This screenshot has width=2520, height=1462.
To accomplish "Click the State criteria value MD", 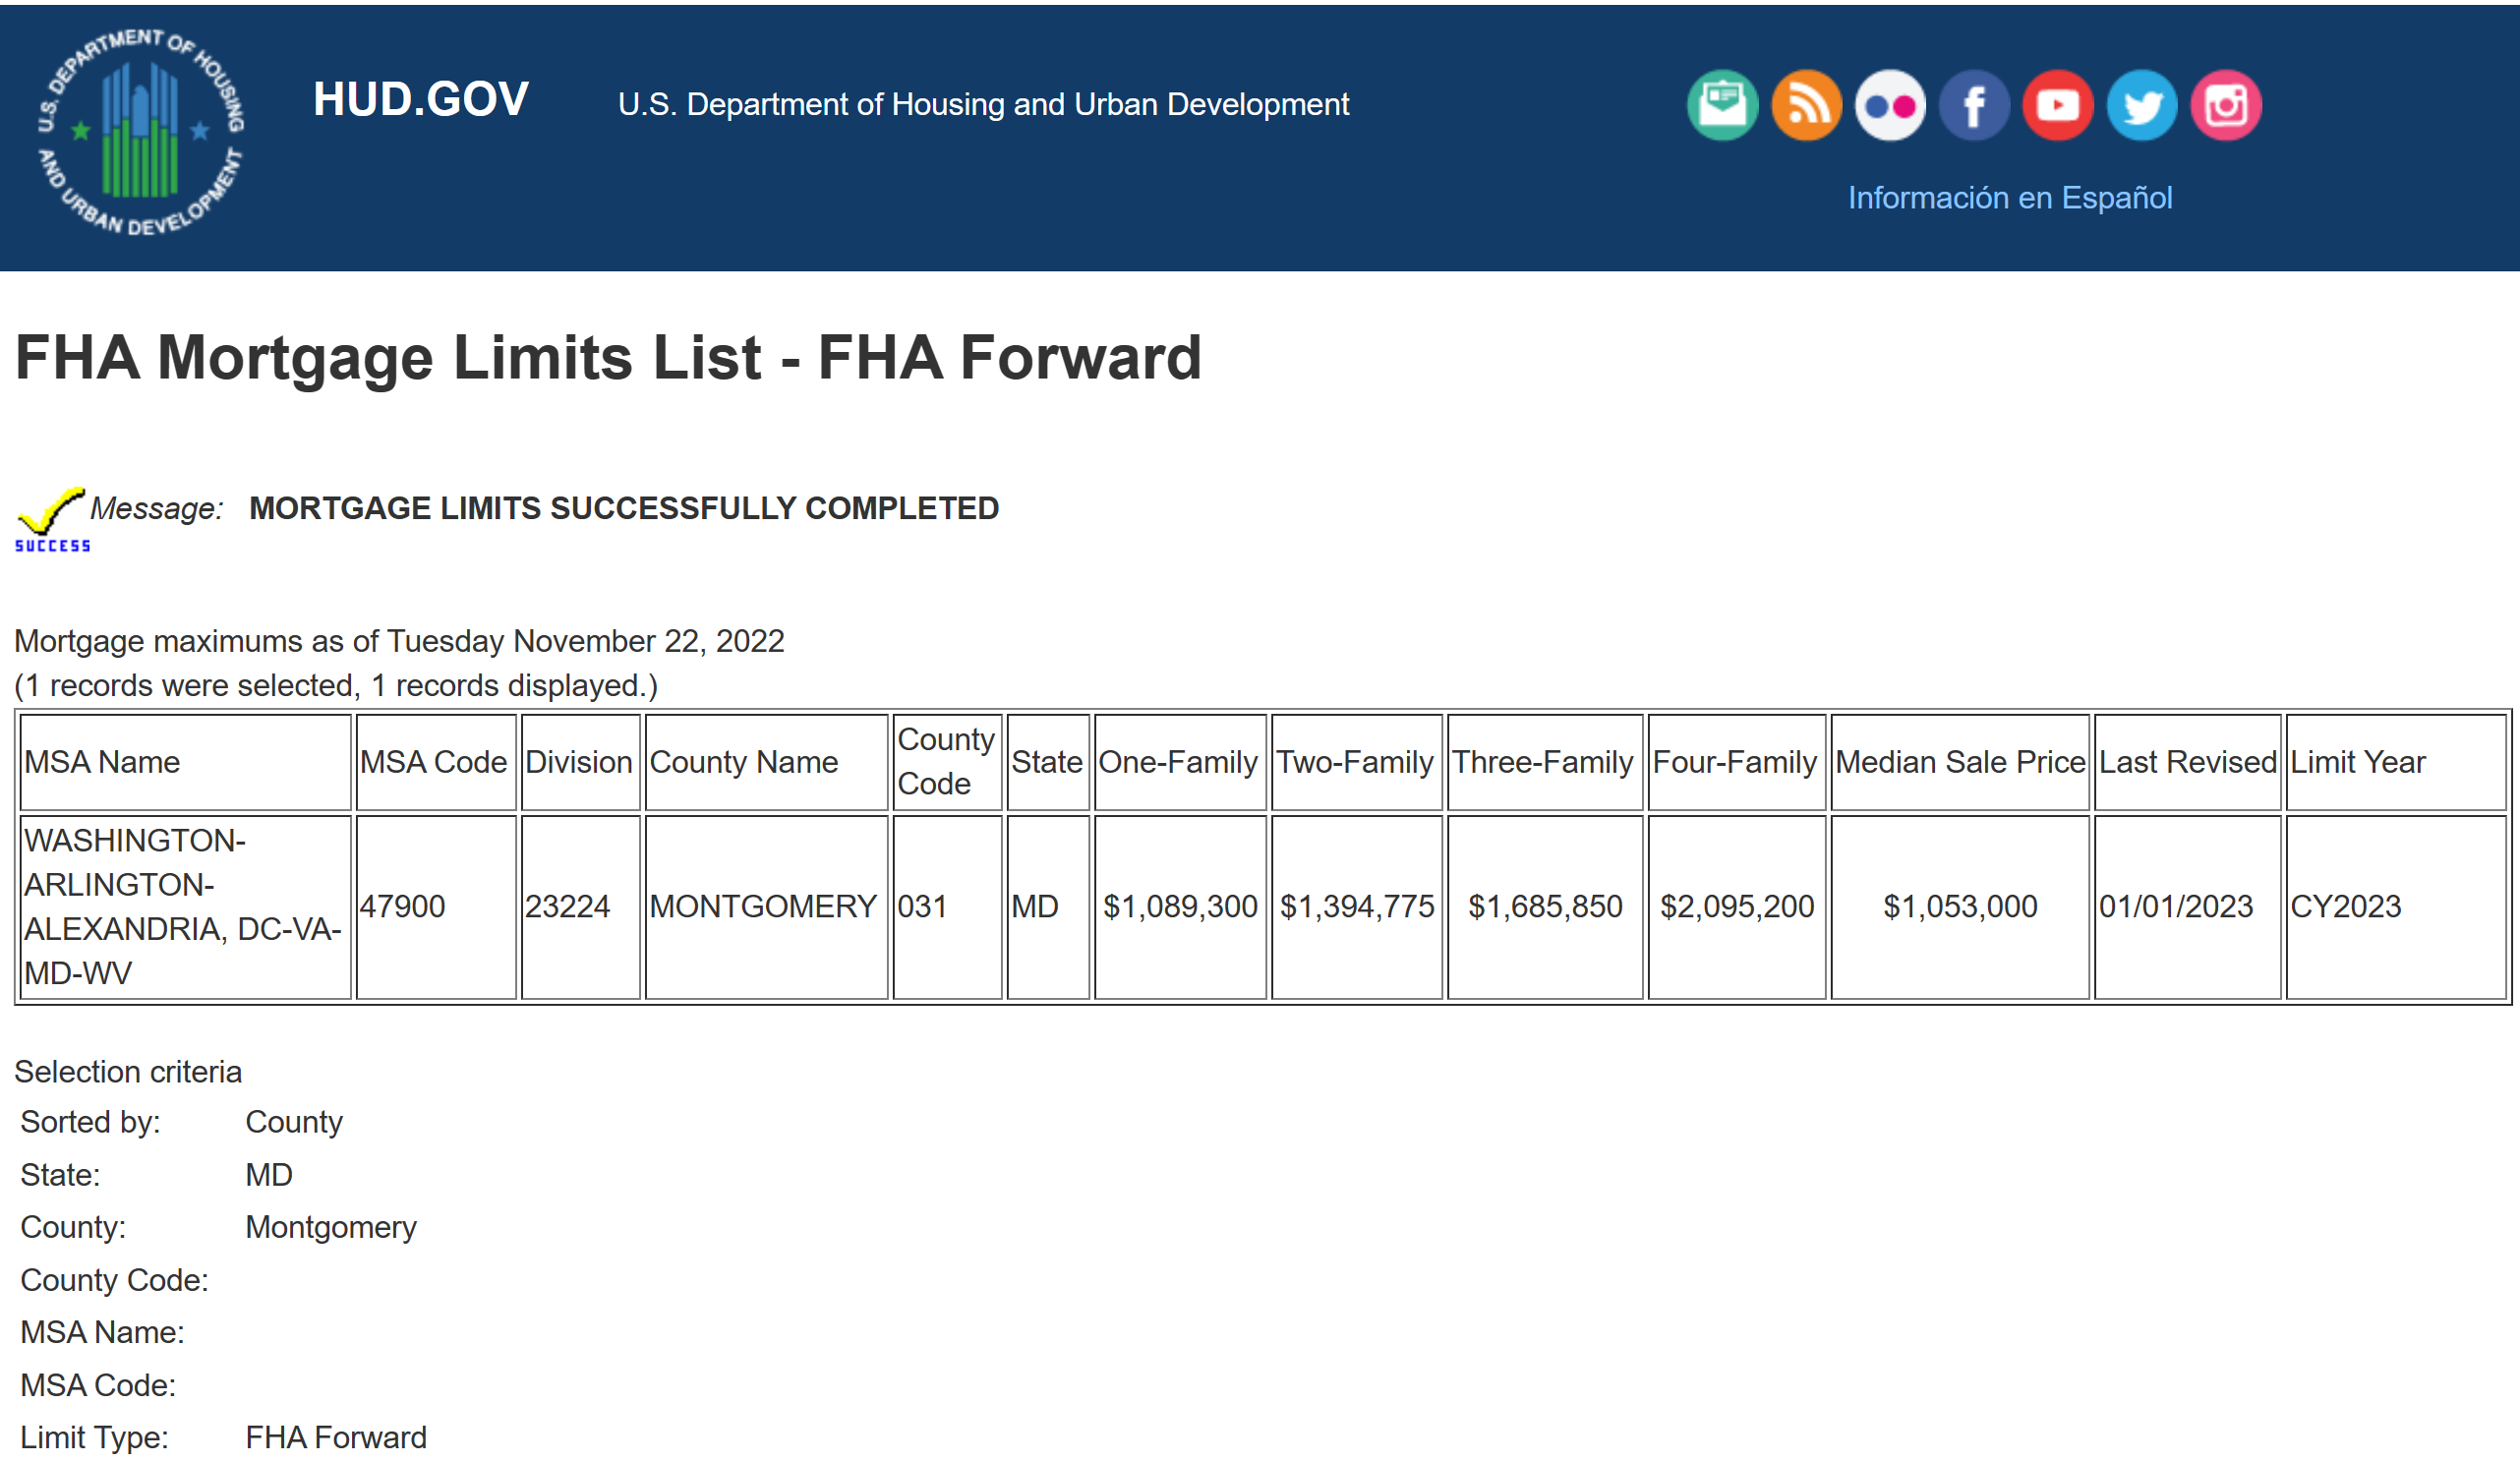I will coord(269,1175).
